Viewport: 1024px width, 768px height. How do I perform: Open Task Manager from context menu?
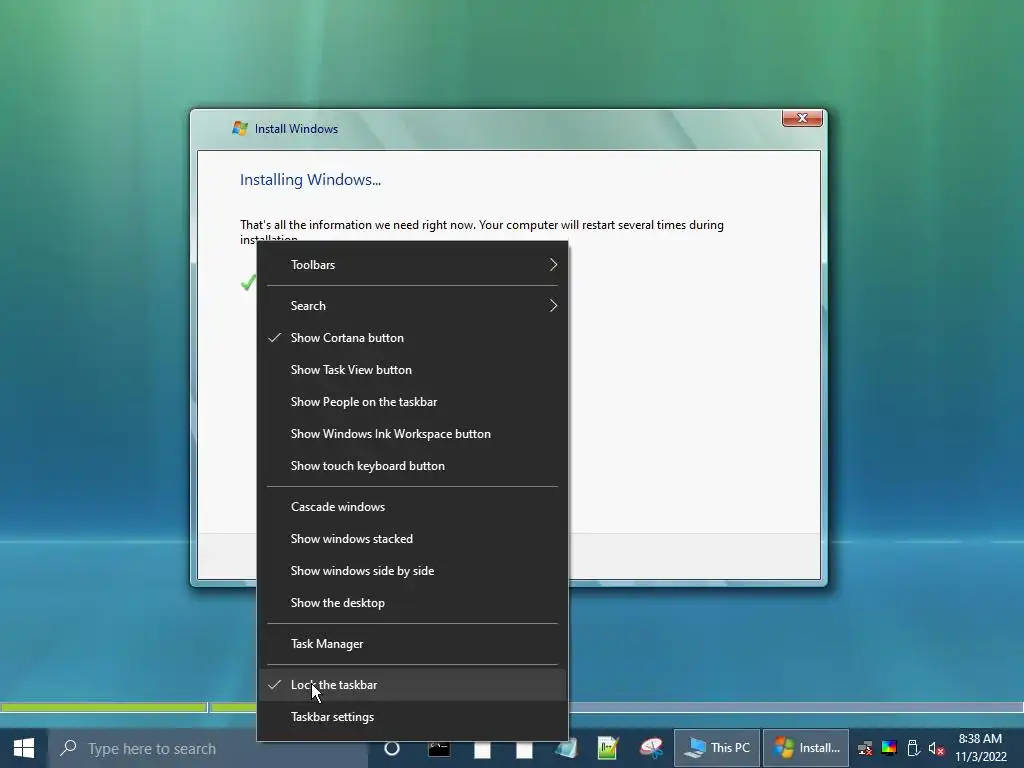point(413,644)
